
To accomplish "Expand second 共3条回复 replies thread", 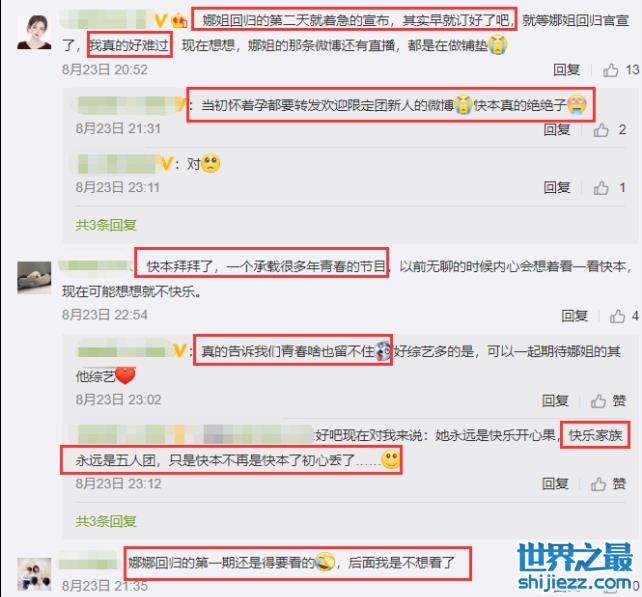I will tap(106, 521).
